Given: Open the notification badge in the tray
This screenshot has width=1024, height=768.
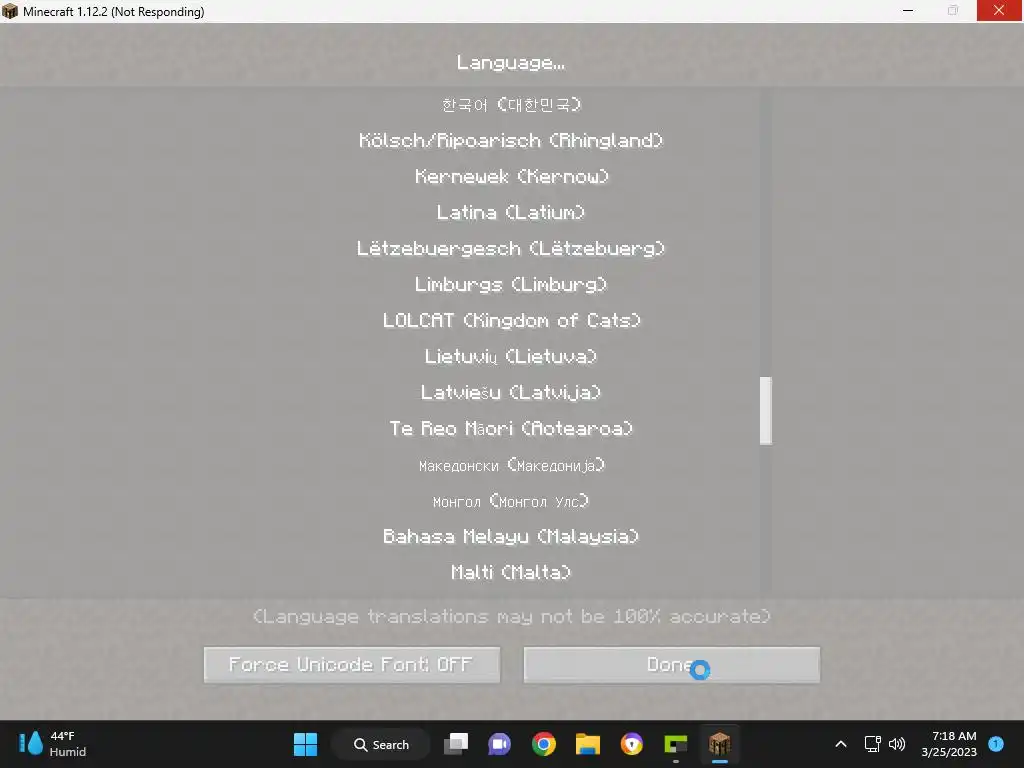Looking at the screenshot, I should tap(996, 744).
